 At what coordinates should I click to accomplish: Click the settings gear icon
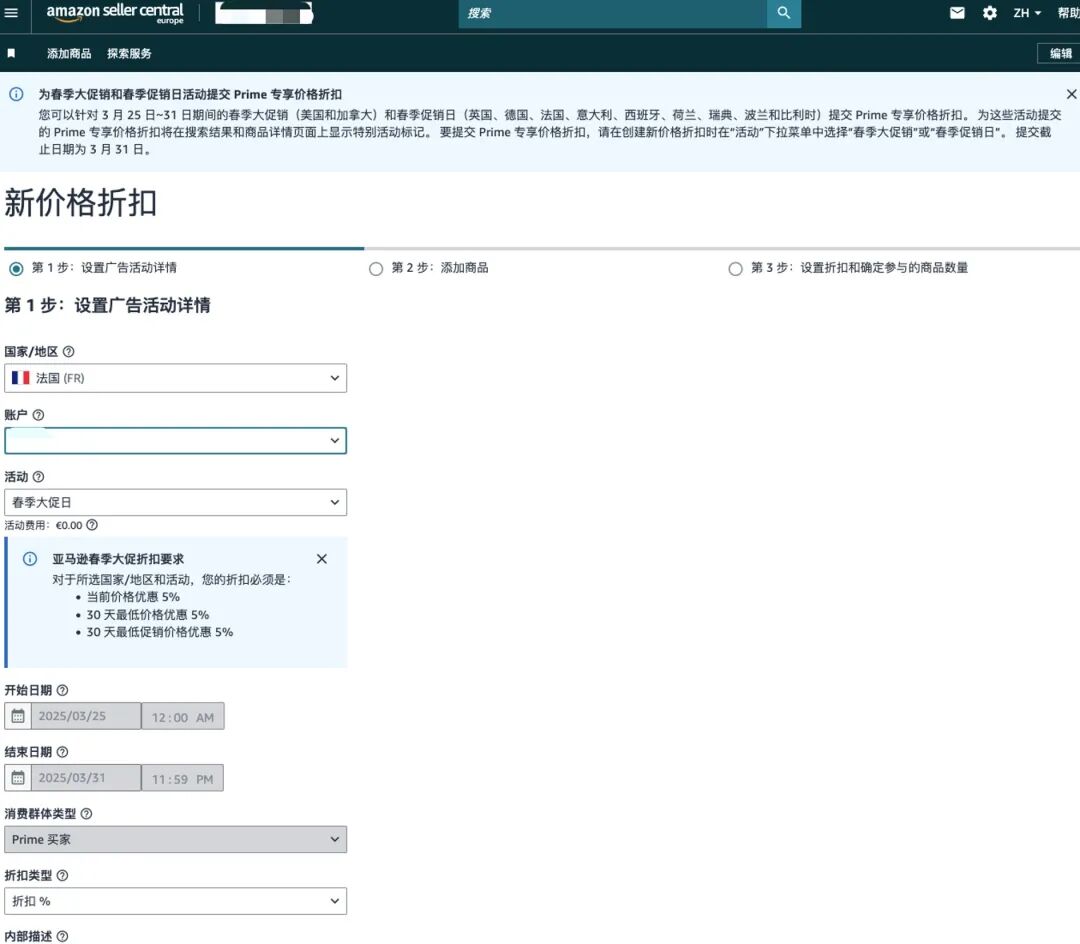989,13
